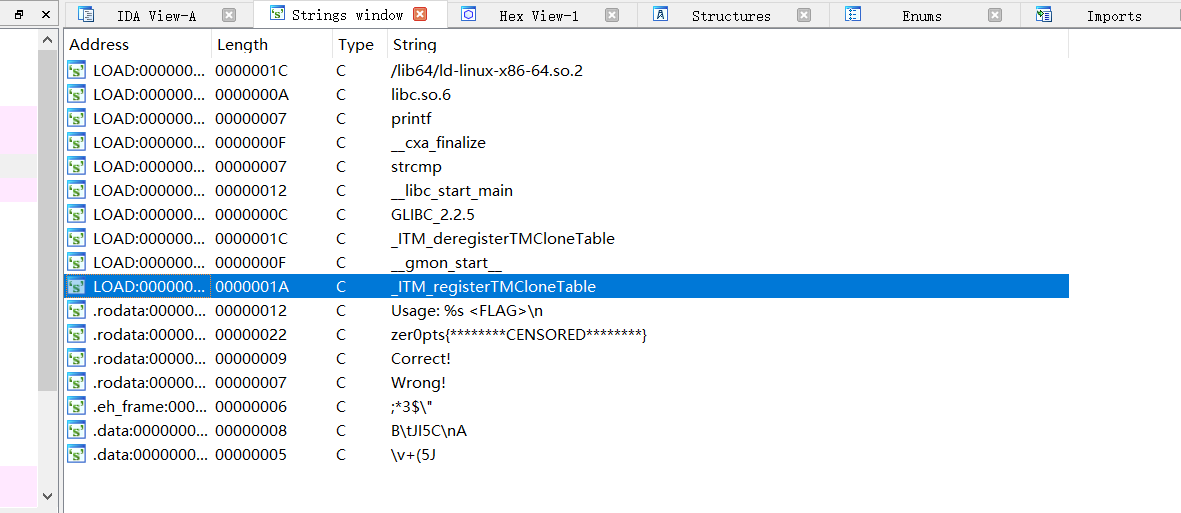
Task: Click string icon beside the libc.so.6 row
Action: click(77, 95)
